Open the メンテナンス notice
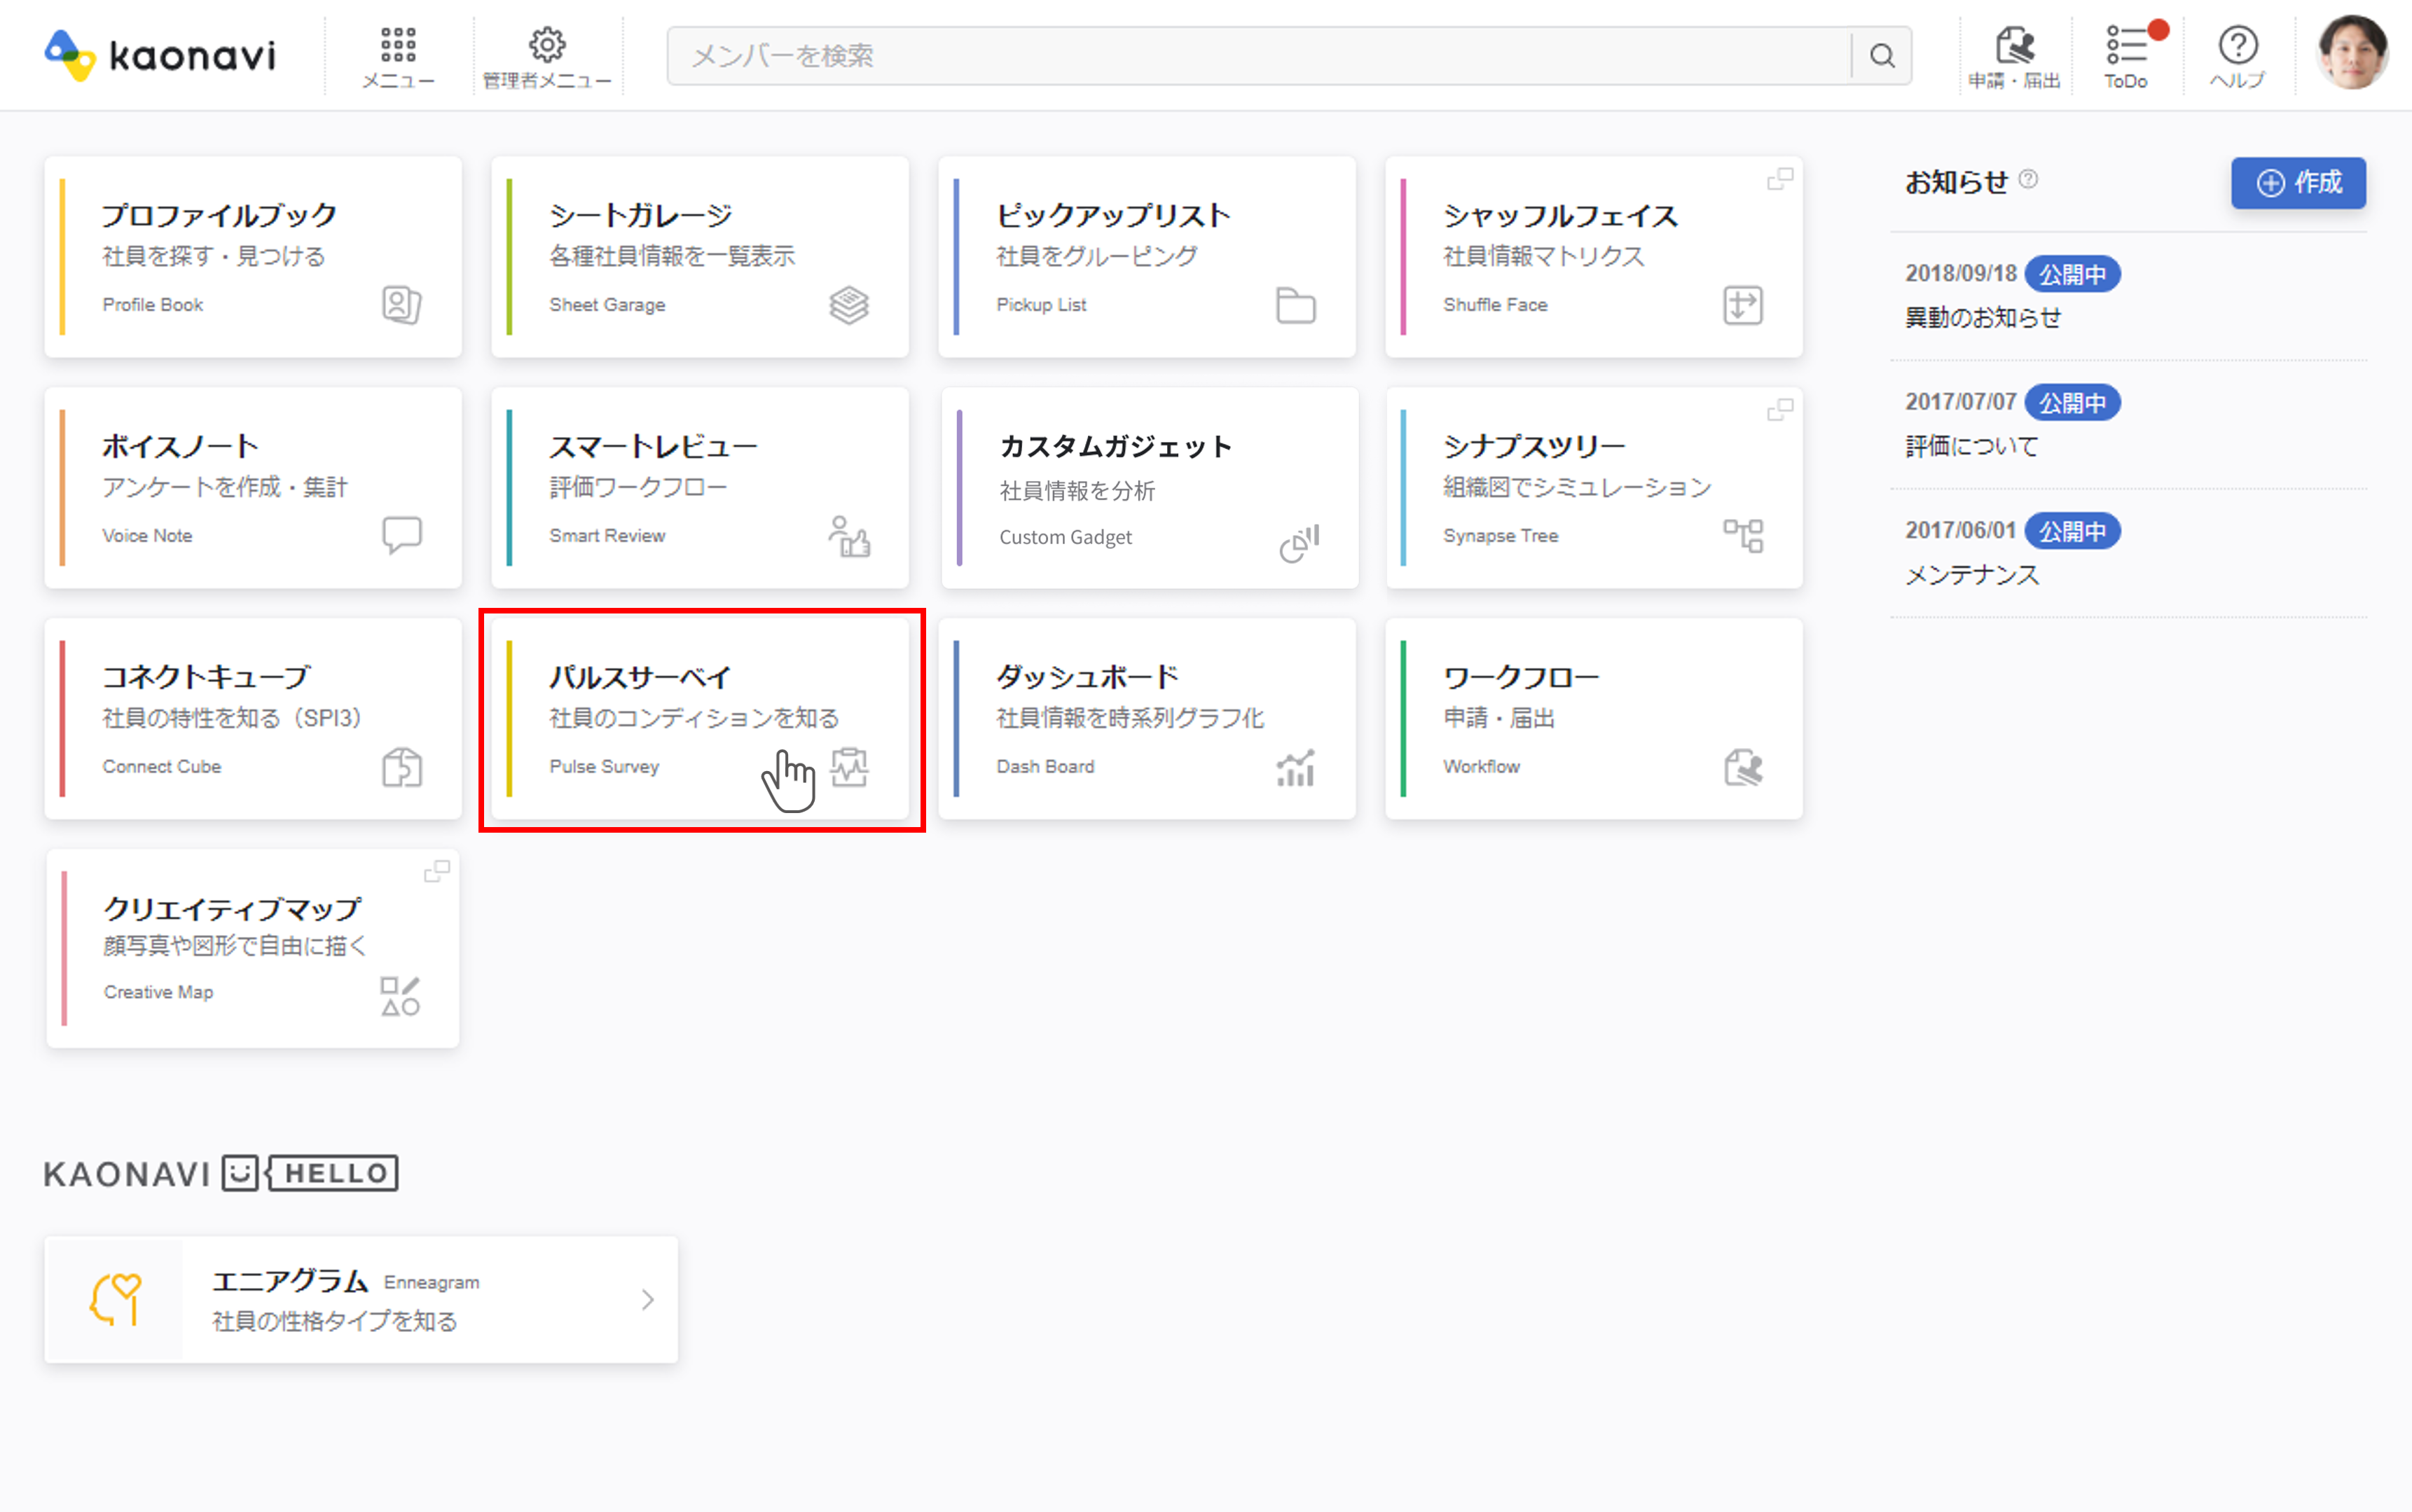The width and height of the screenshot is (2412, 1512). click(x=1971, y=575)
